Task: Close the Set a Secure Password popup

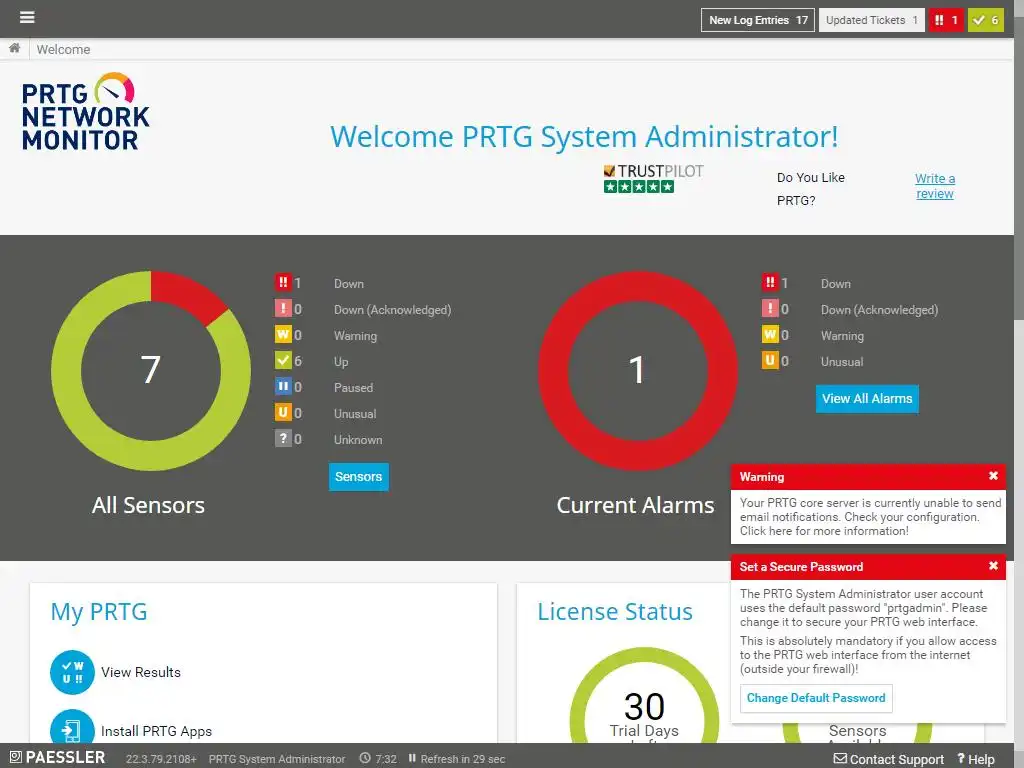Action: [x=993, y=566]
